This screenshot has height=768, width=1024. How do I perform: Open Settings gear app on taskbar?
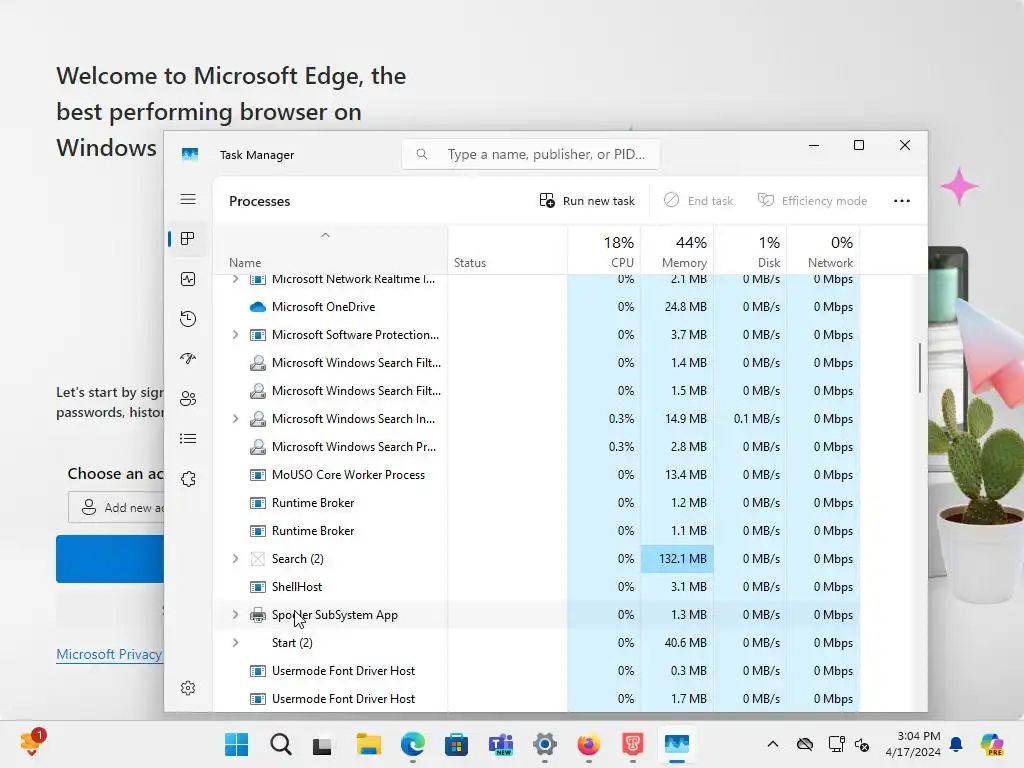tap(545, 744)
